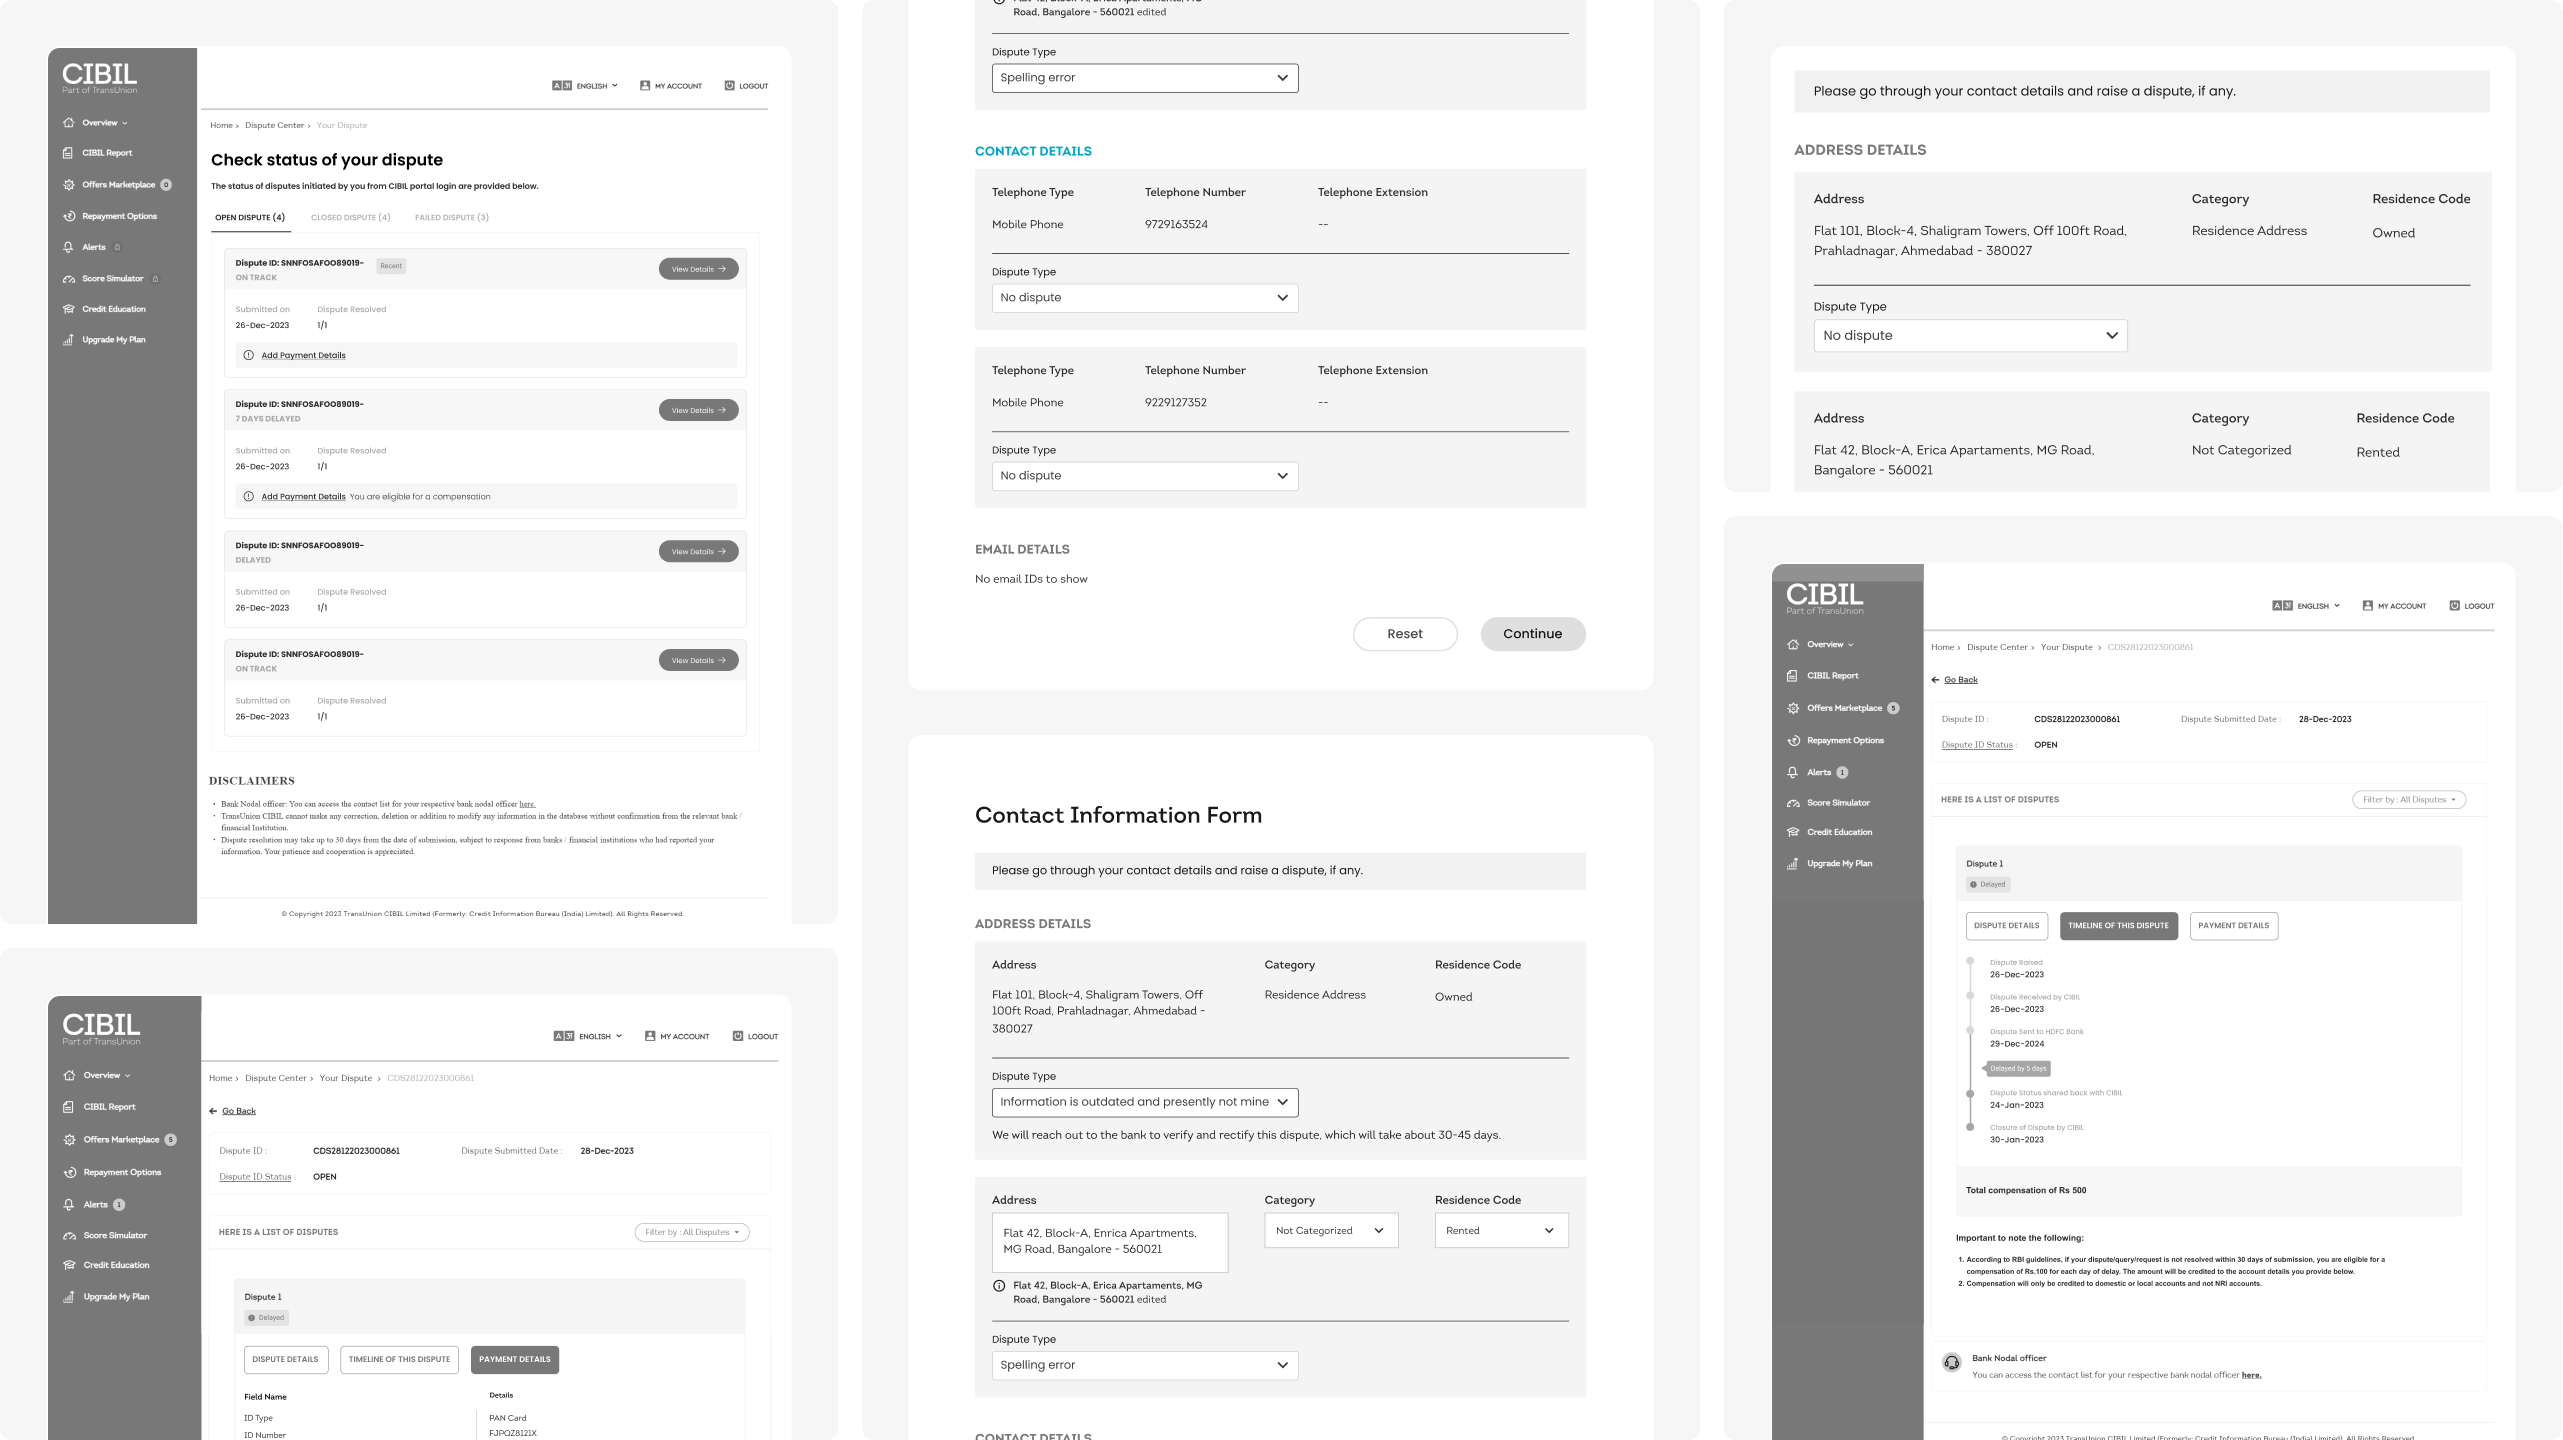Click My Account icon on Check status page
Screen dimensions: 2563x1440
pos(645,86)
